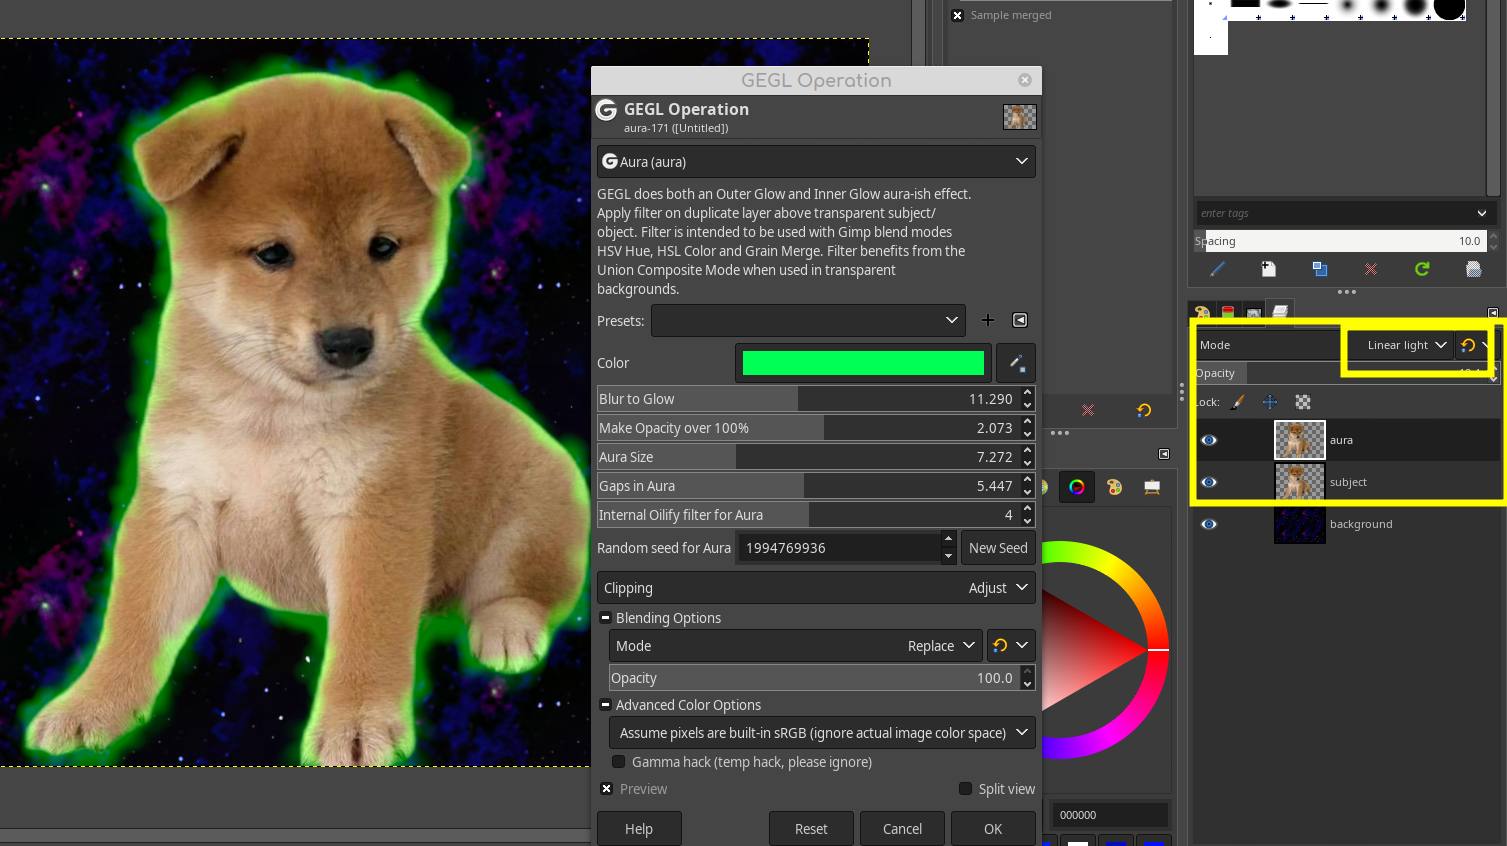Open the sRGB color space assumption dropdown
The image size is (1507, 846).
[822, 733]
